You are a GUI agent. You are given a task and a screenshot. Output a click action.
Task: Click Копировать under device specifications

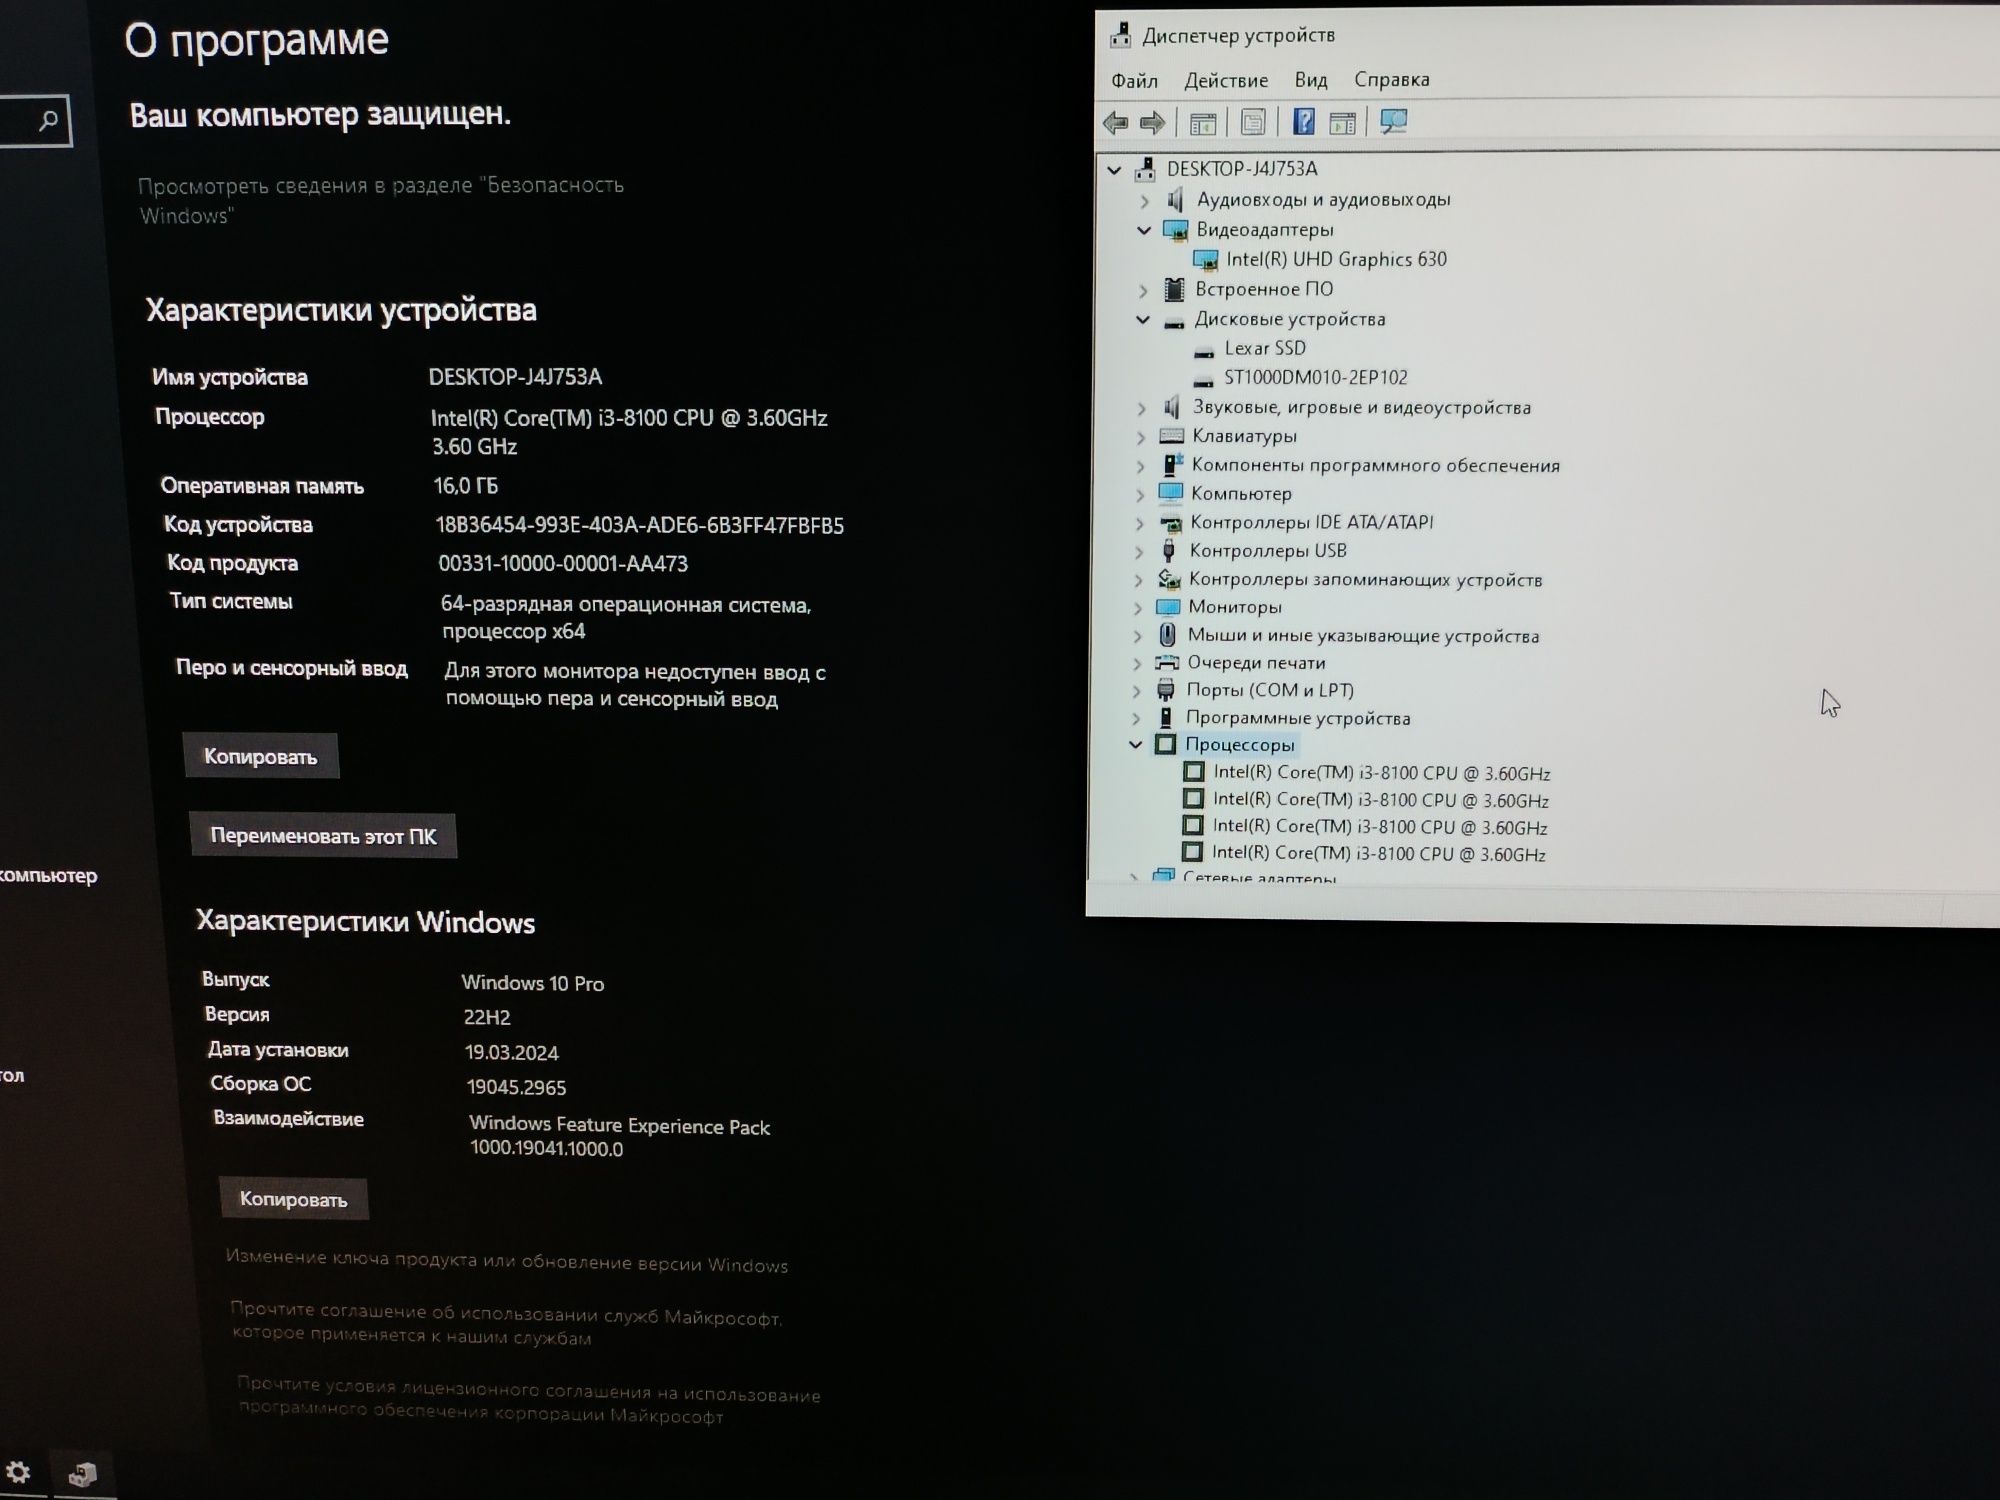[261, 756]
